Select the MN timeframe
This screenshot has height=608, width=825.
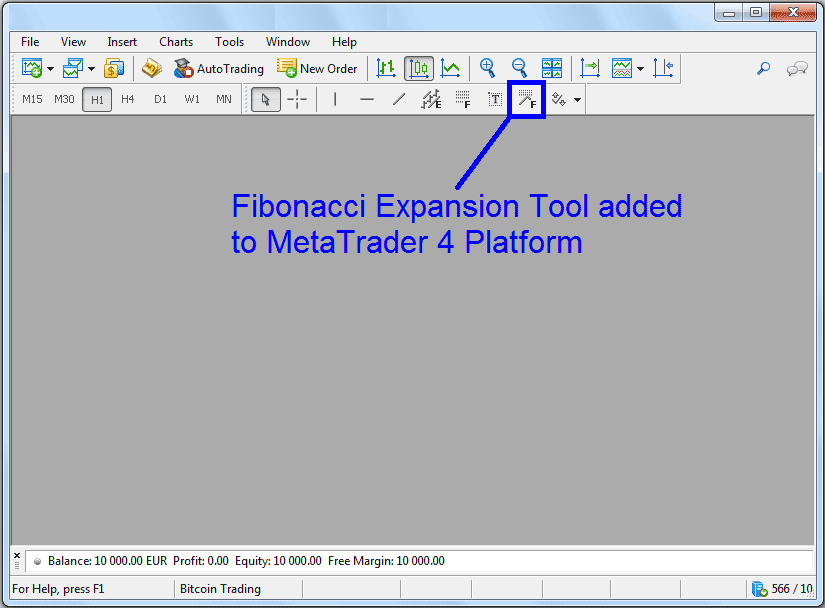pyautogui.click(x=224, y=99)
